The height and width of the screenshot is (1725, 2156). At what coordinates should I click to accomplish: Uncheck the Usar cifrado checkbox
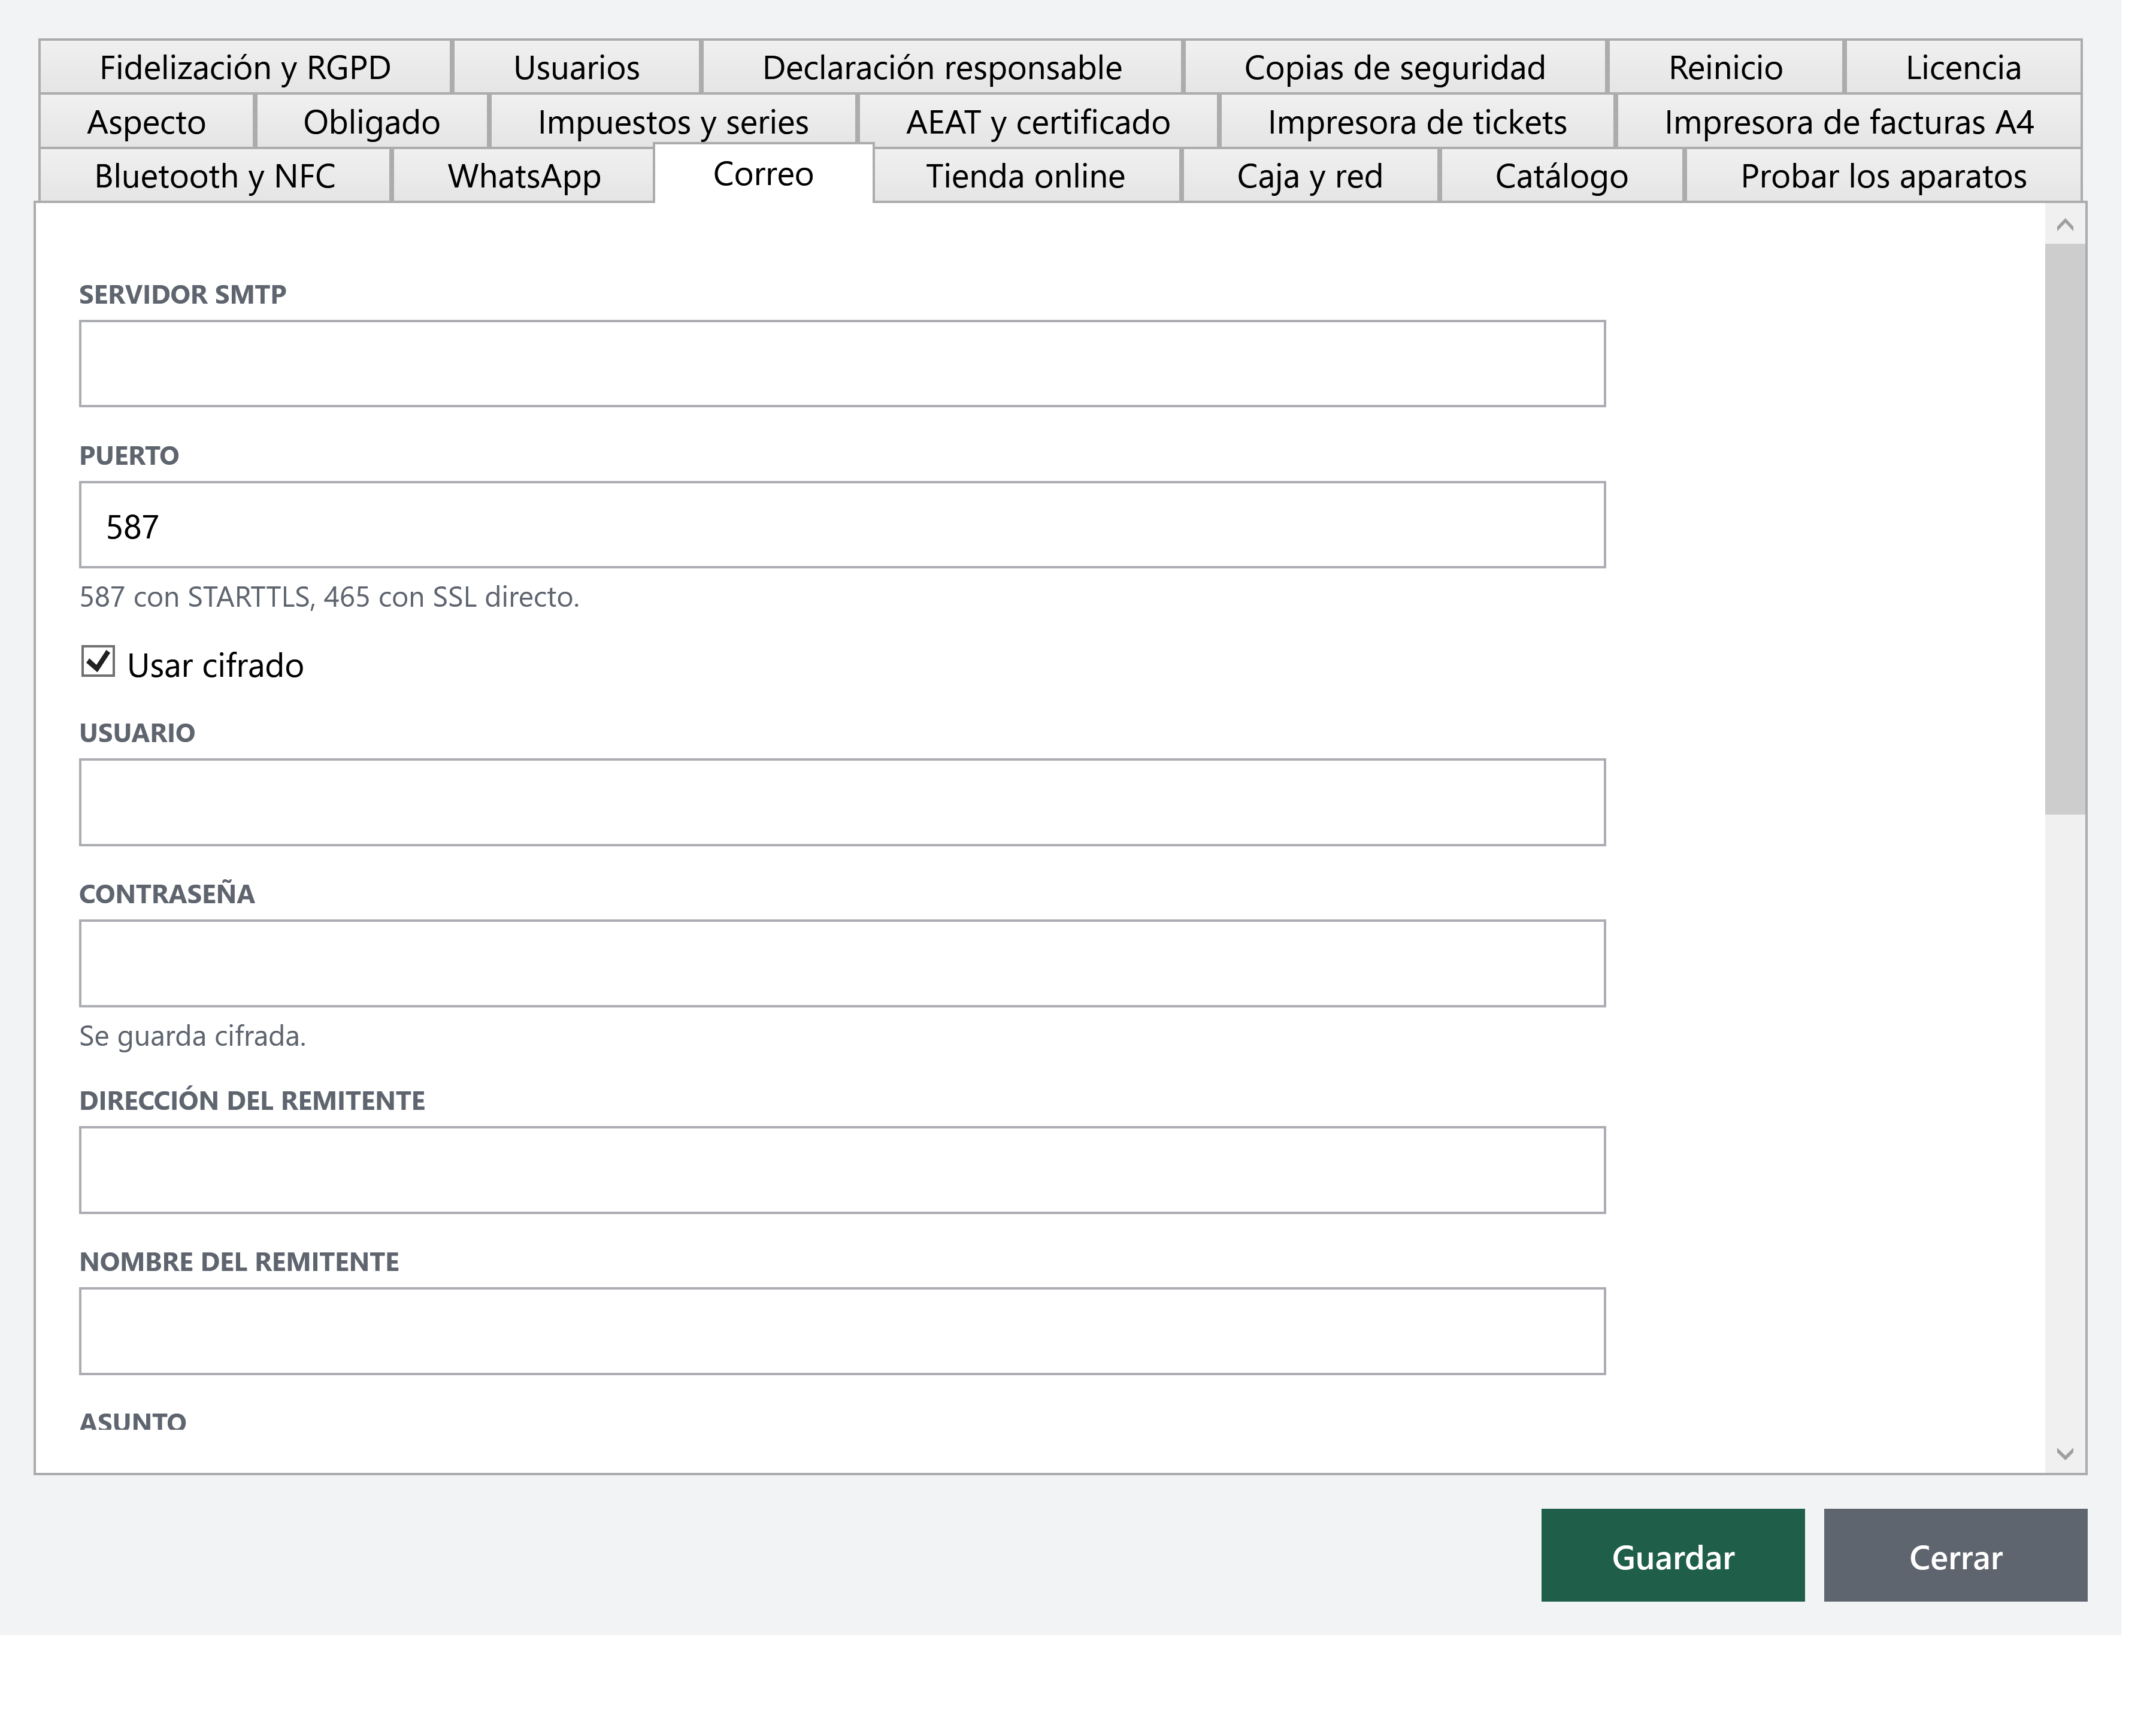[x=98, y=662]
